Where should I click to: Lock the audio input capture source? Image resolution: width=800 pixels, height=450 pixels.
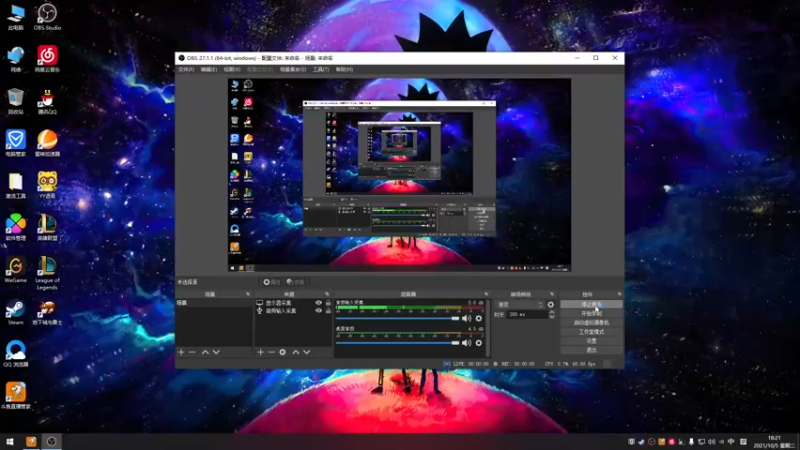tap(328, 311)
